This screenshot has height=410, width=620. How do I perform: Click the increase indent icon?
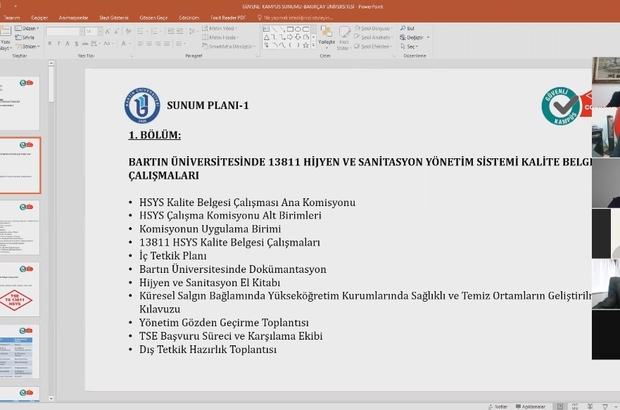pyautogui.click(x=180, y=31)
